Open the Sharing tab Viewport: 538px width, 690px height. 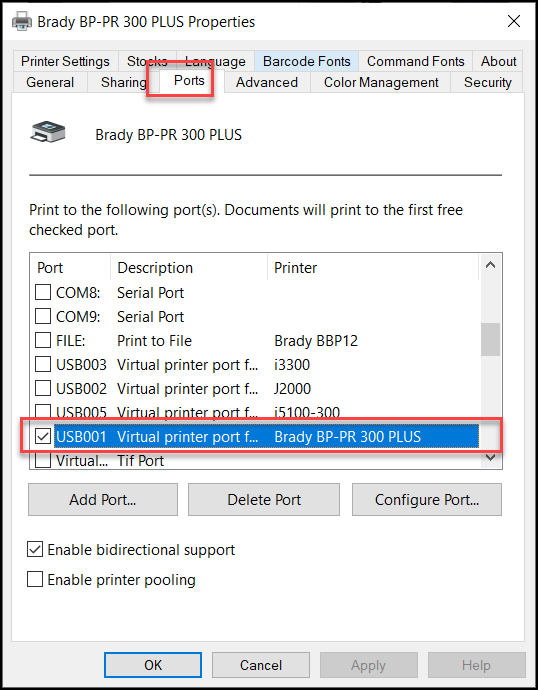click(x=123, y=82)
